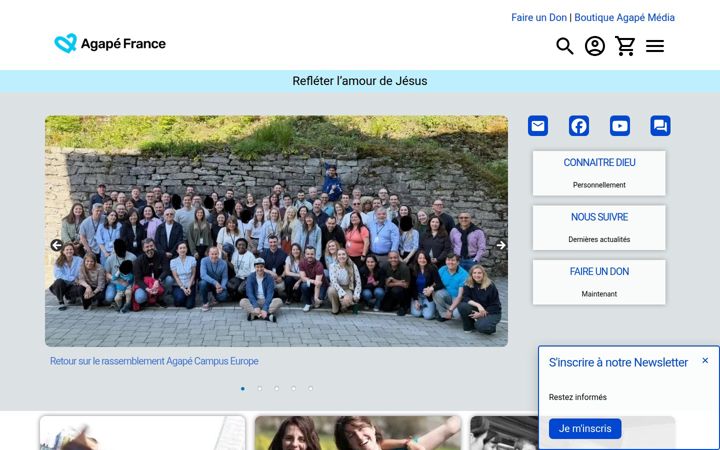Open Retour sur le rassemblement Agapé Campus link
This screenshot has width=720, height=450.
click(154, 361)
